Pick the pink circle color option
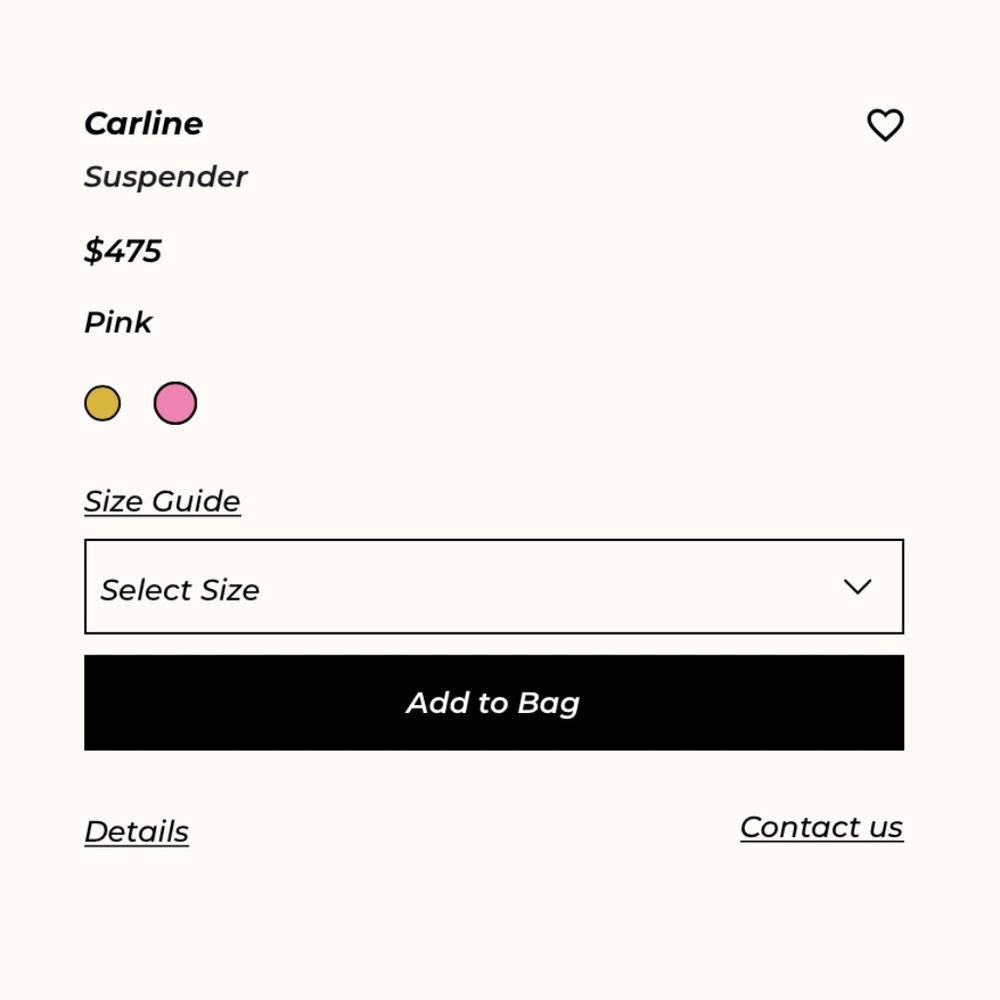This screenshot has height=1000, width=1000. [175, 404]
